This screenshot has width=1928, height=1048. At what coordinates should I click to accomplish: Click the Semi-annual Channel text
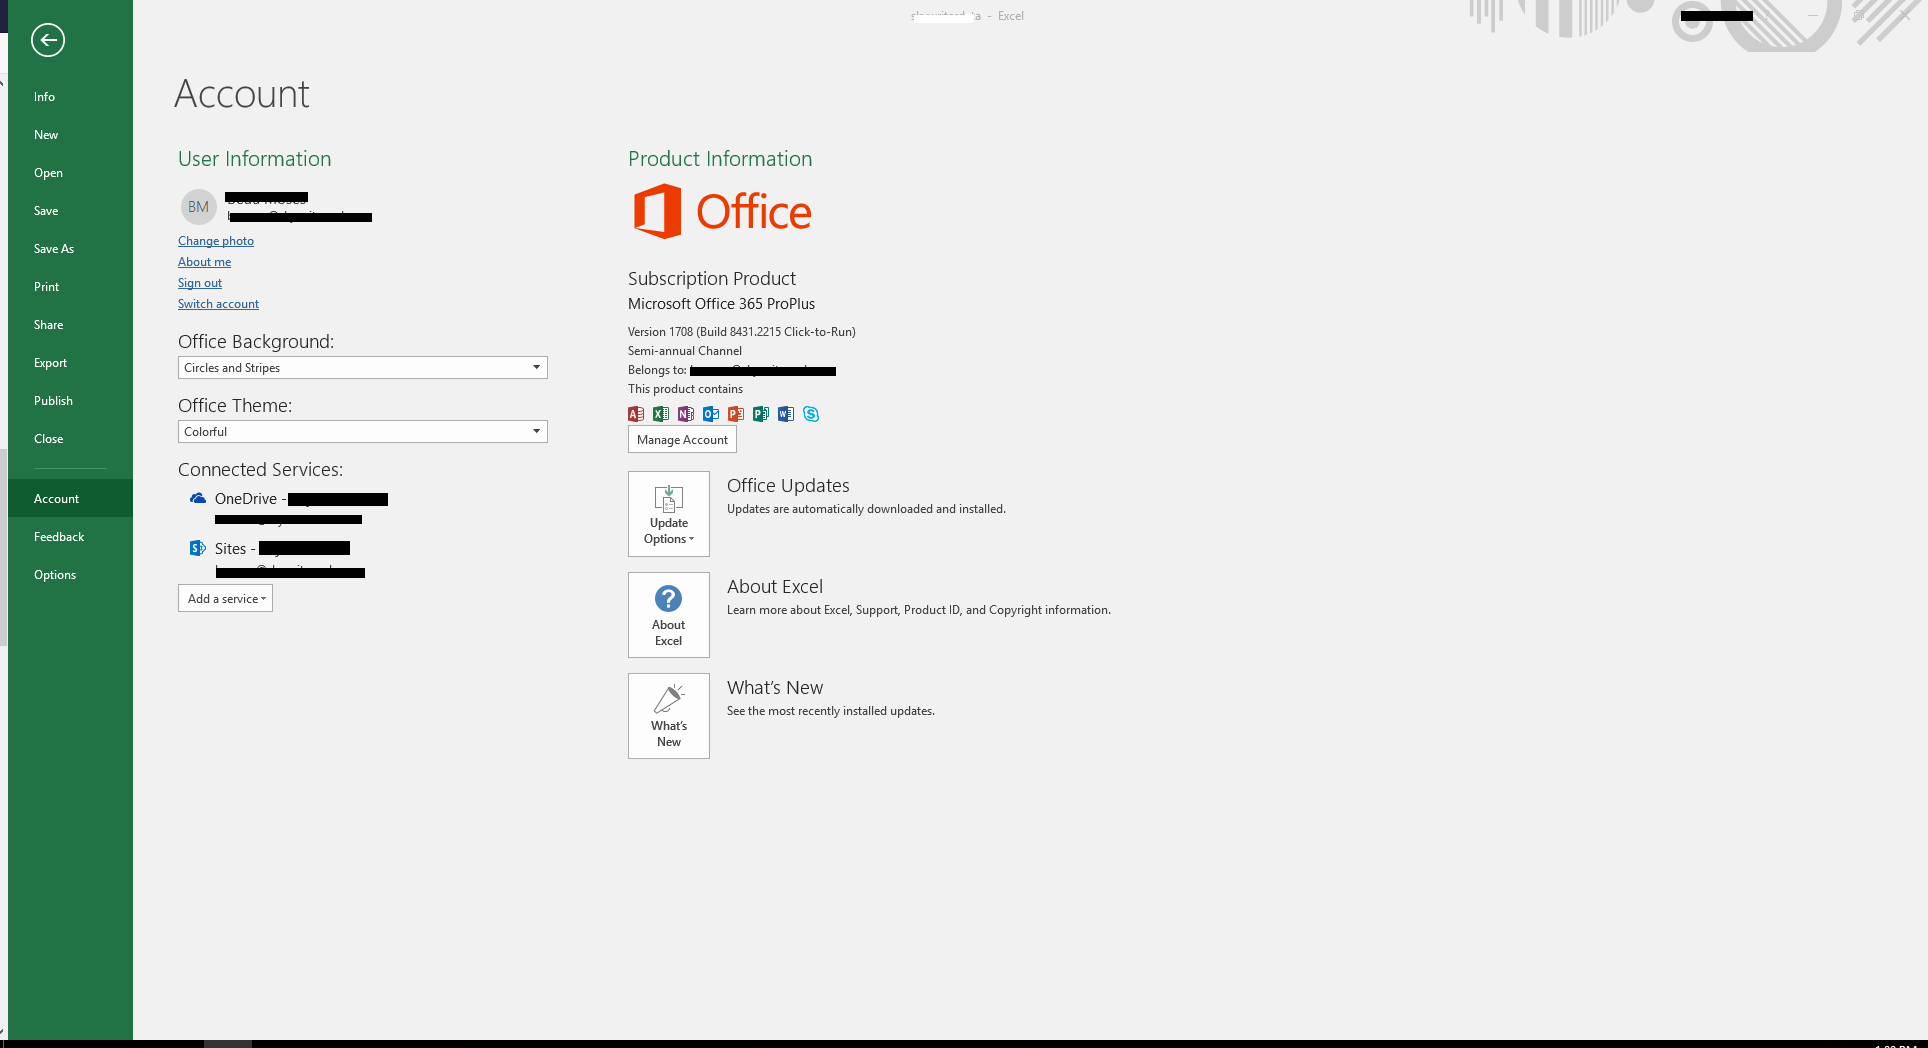685,351
